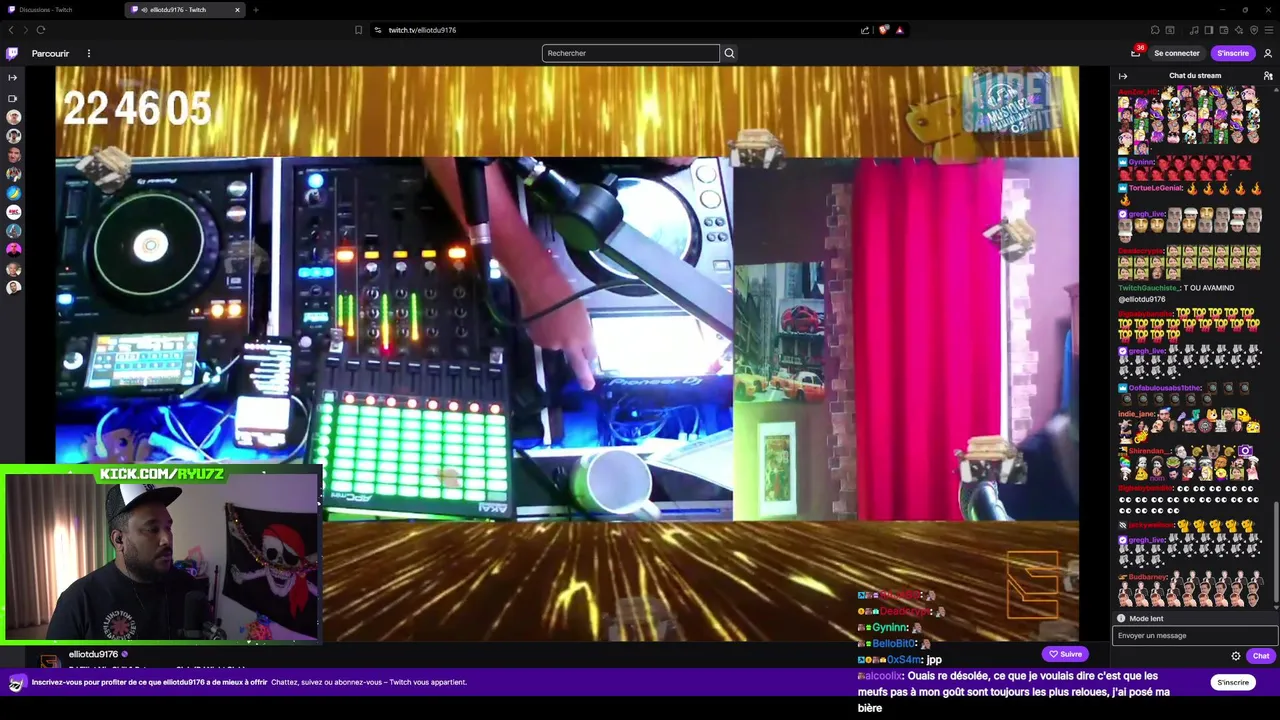Click the TortueLeGenial username in chat

(1155, 188)
